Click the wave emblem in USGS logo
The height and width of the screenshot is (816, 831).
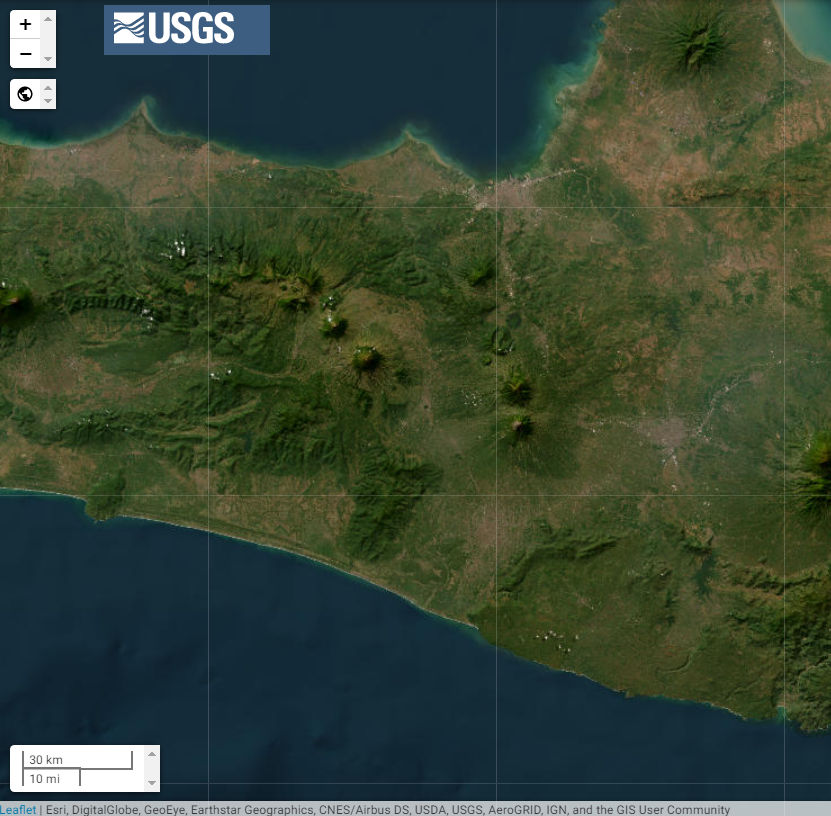[128, 30]
